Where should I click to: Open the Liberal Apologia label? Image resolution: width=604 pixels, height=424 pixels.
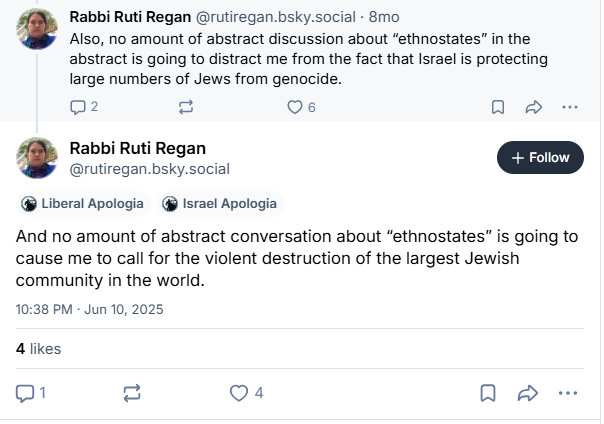click(x=84, y=204)
